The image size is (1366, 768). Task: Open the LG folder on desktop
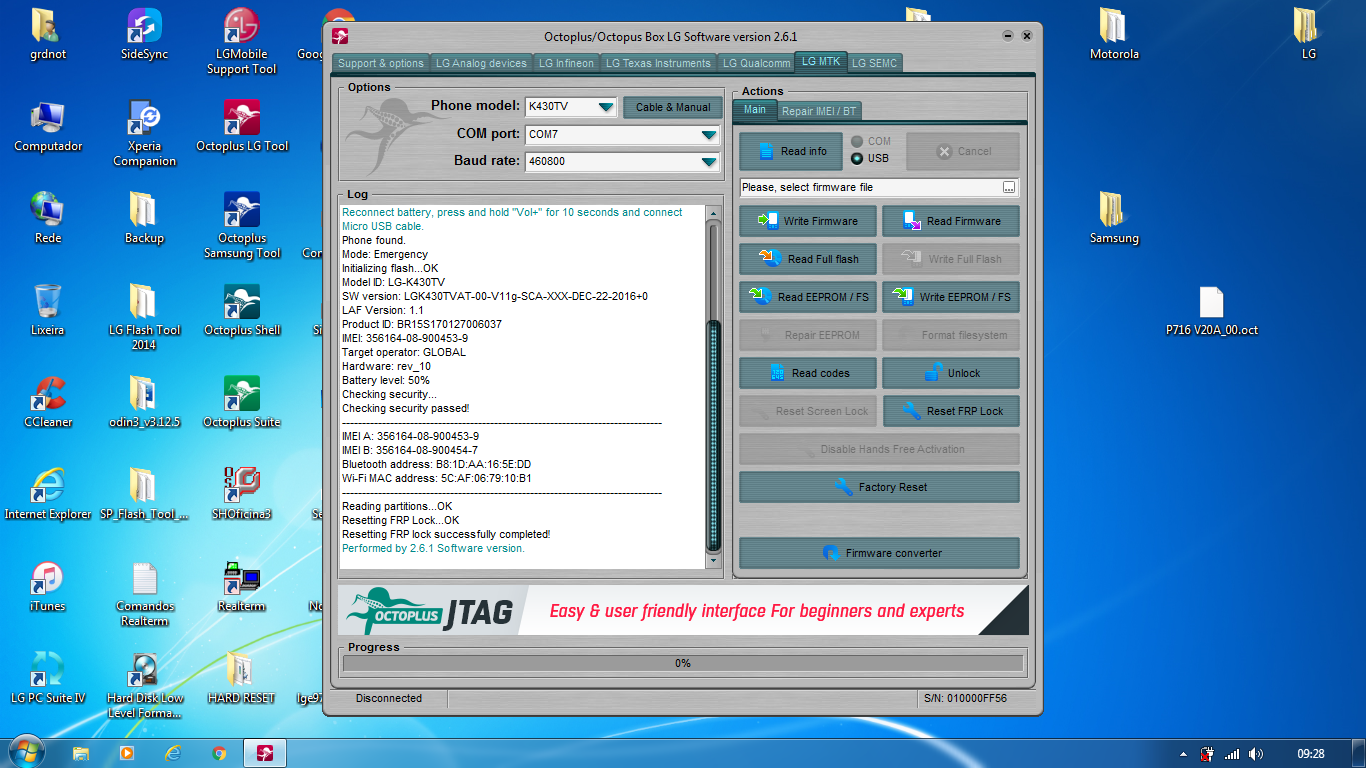(1307, 35)
